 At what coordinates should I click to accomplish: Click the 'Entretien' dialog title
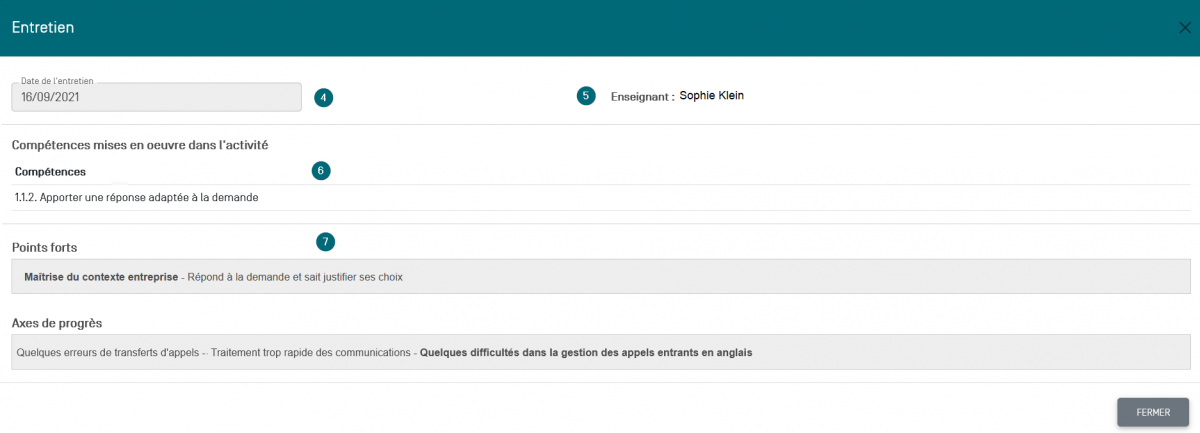coord(43,28)
